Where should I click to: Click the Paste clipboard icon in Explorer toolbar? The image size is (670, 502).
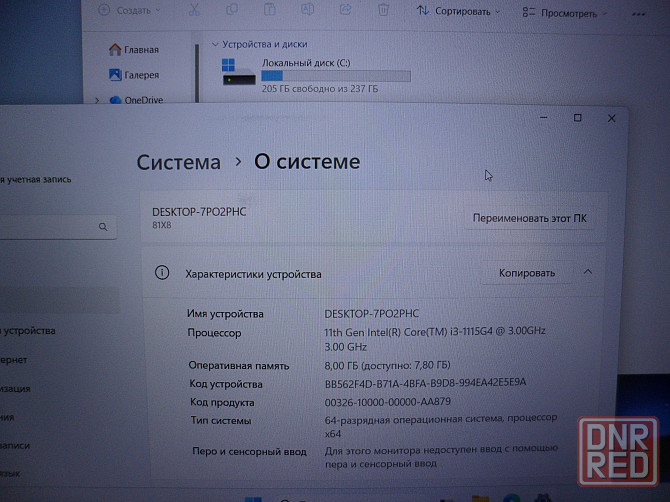point(270,9)
